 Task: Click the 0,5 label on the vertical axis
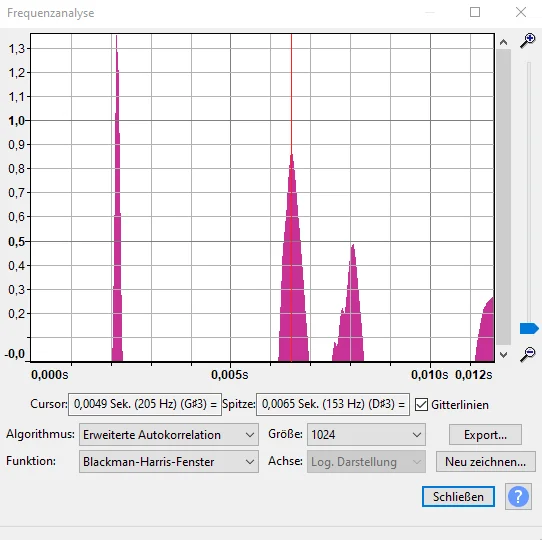[17, 241]
